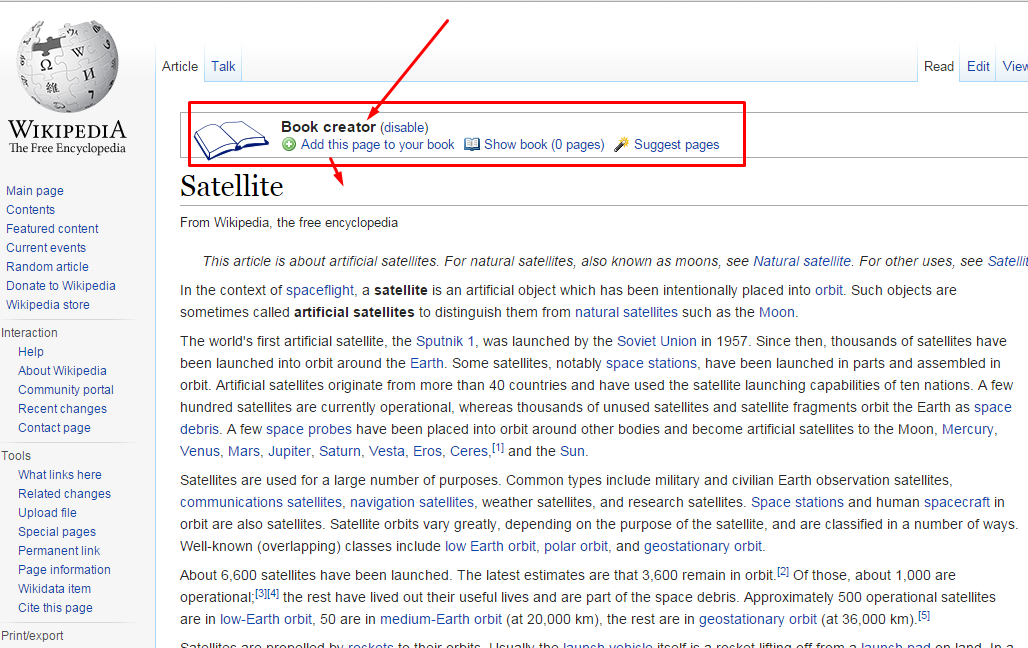
Task: Go to Main page in sidebar
Action: coord(35,191)
